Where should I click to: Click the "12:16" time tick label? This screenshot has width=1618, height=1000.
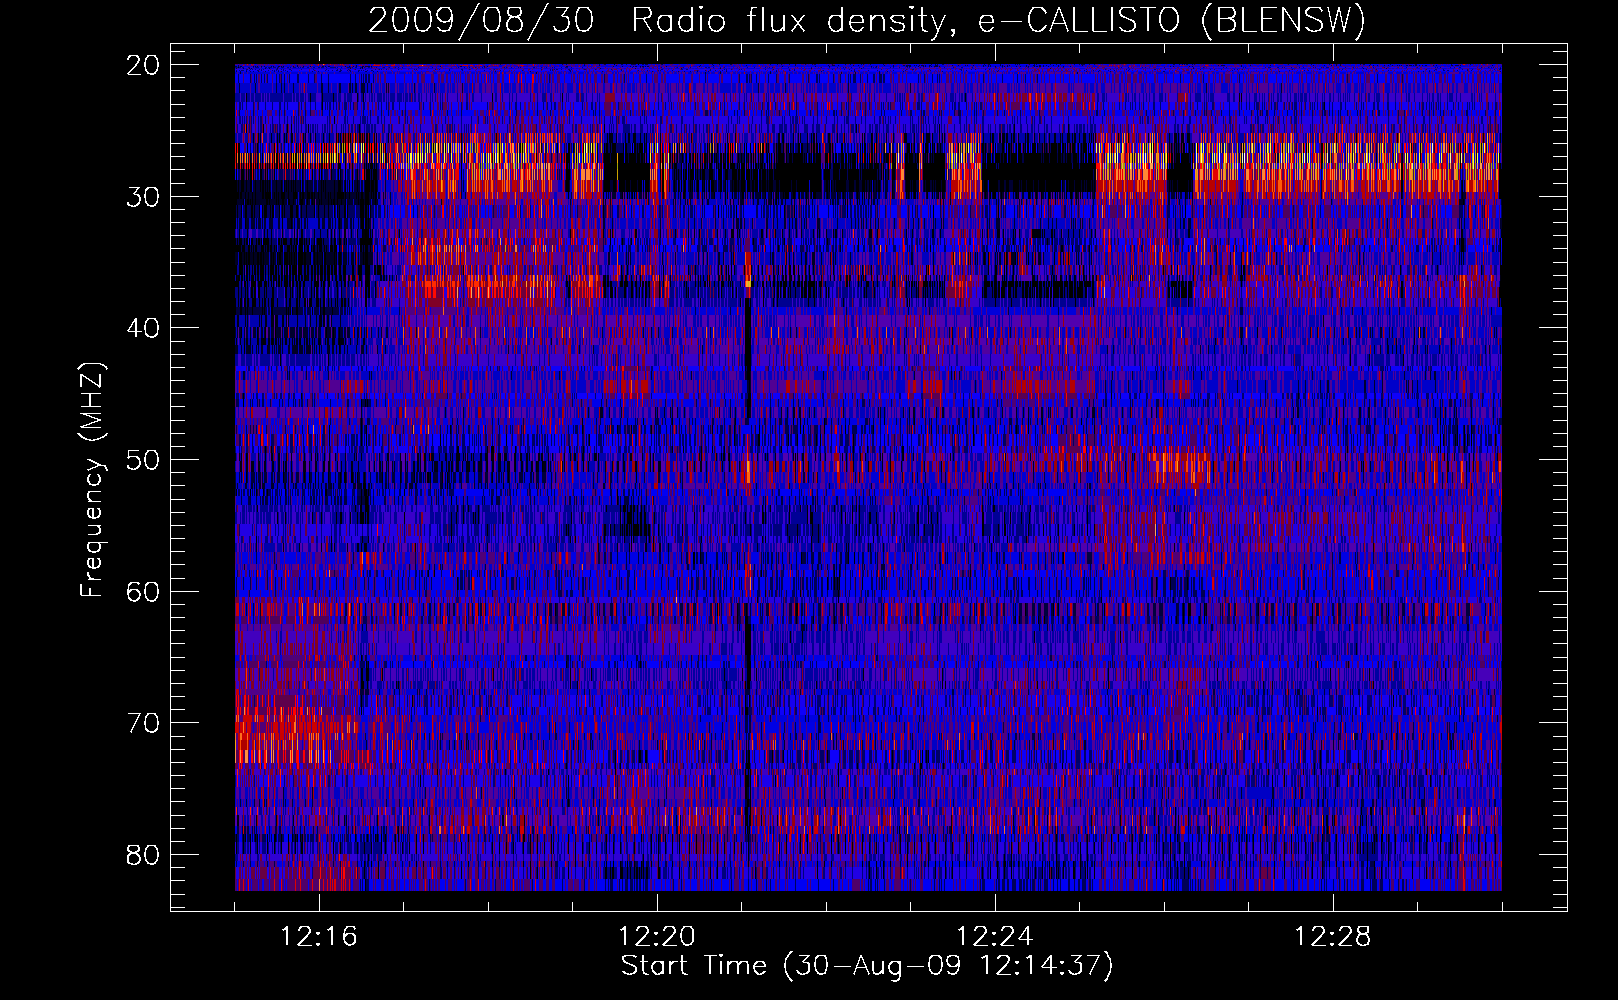click(x=319, y=937)
